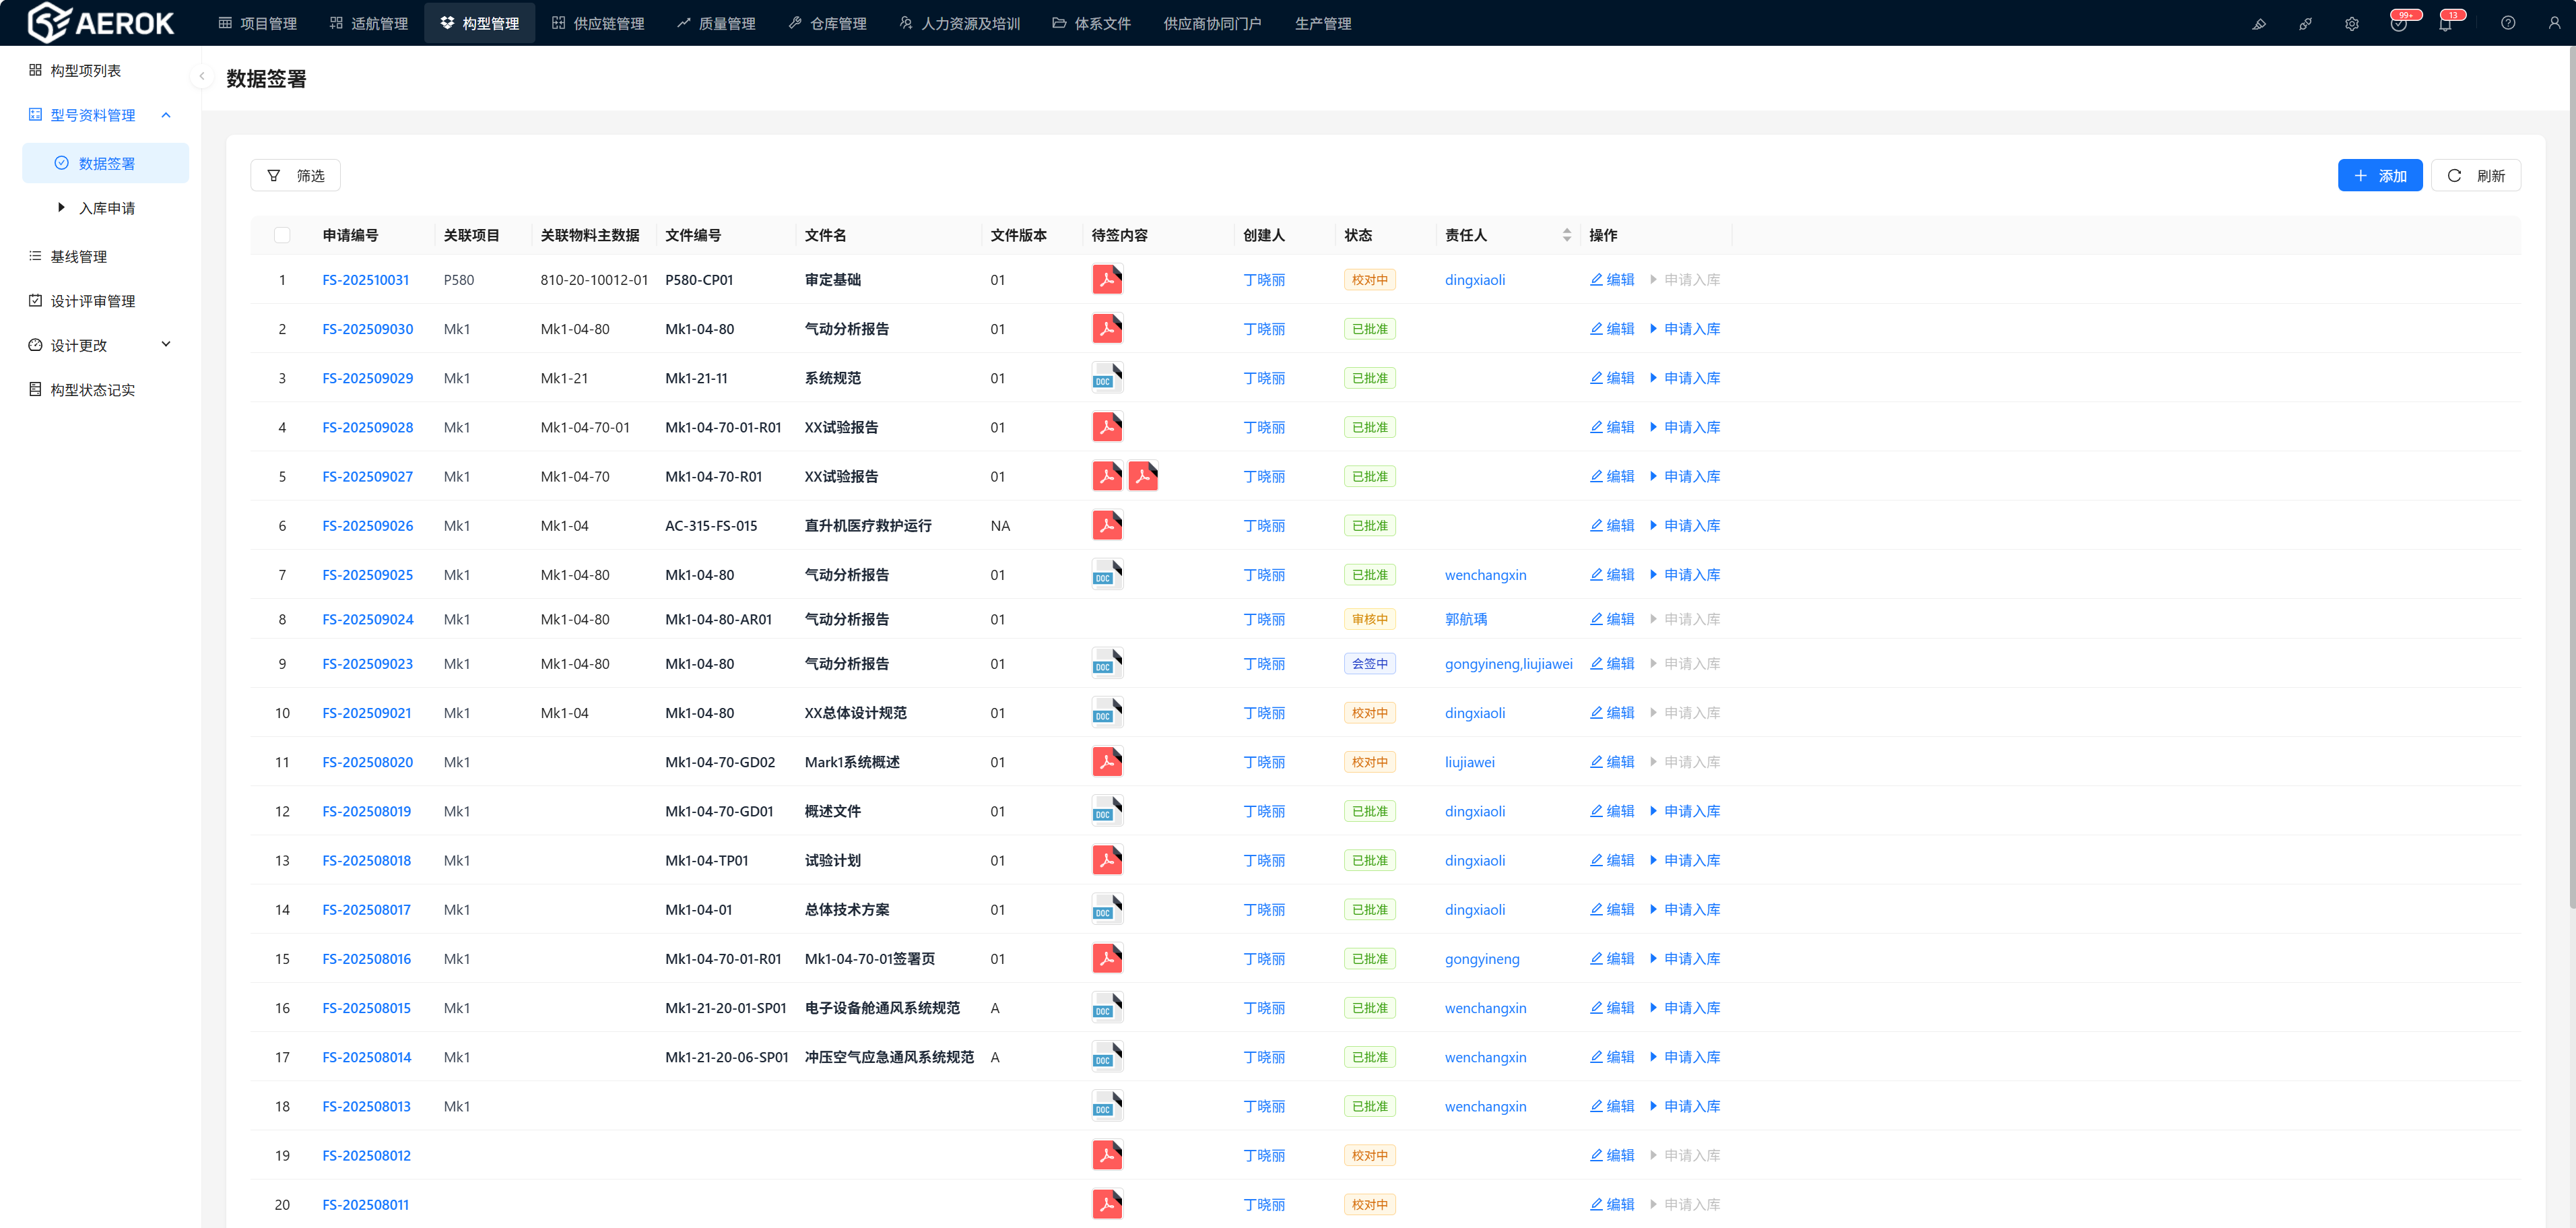Viewport: 2576px width, 1228px height.
Task: Click the plug connection icon in header
Action: (2305, 24)
